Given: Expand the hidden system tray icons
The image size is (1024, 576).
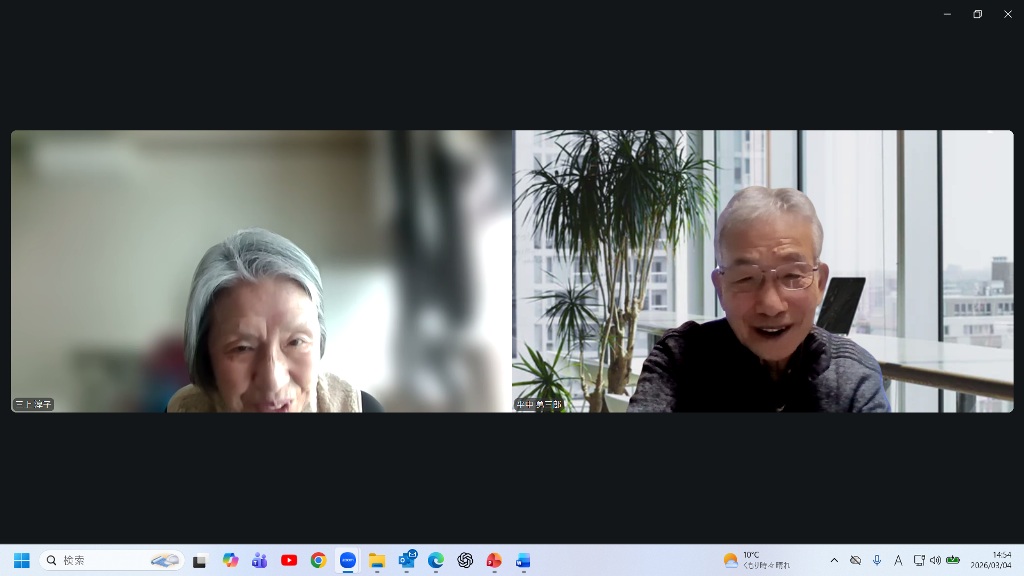Looking at the screenshot, I should tap(834, 560).
